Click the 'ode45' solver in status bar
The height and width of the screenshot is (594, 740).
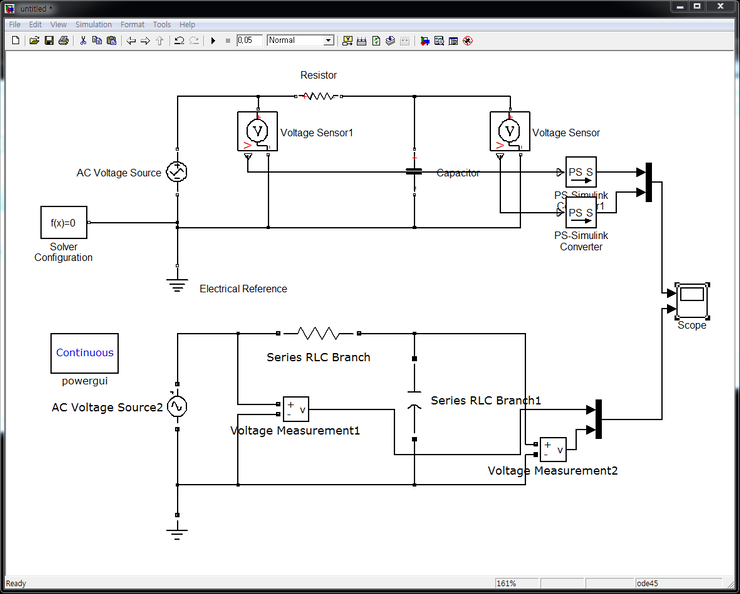[647, 584]
